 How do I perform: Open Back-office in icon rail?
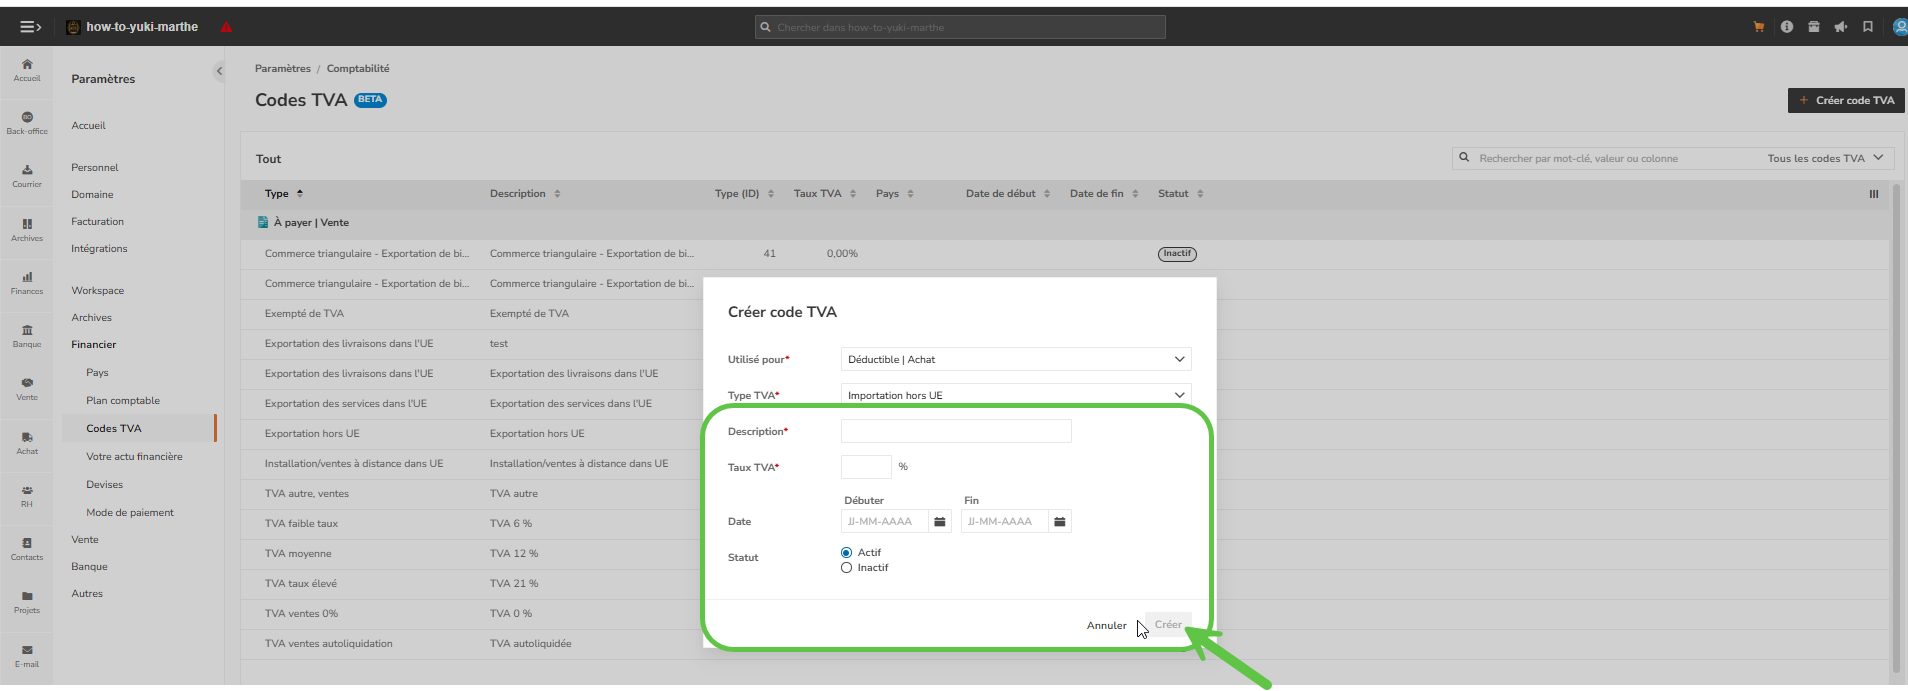27,123
